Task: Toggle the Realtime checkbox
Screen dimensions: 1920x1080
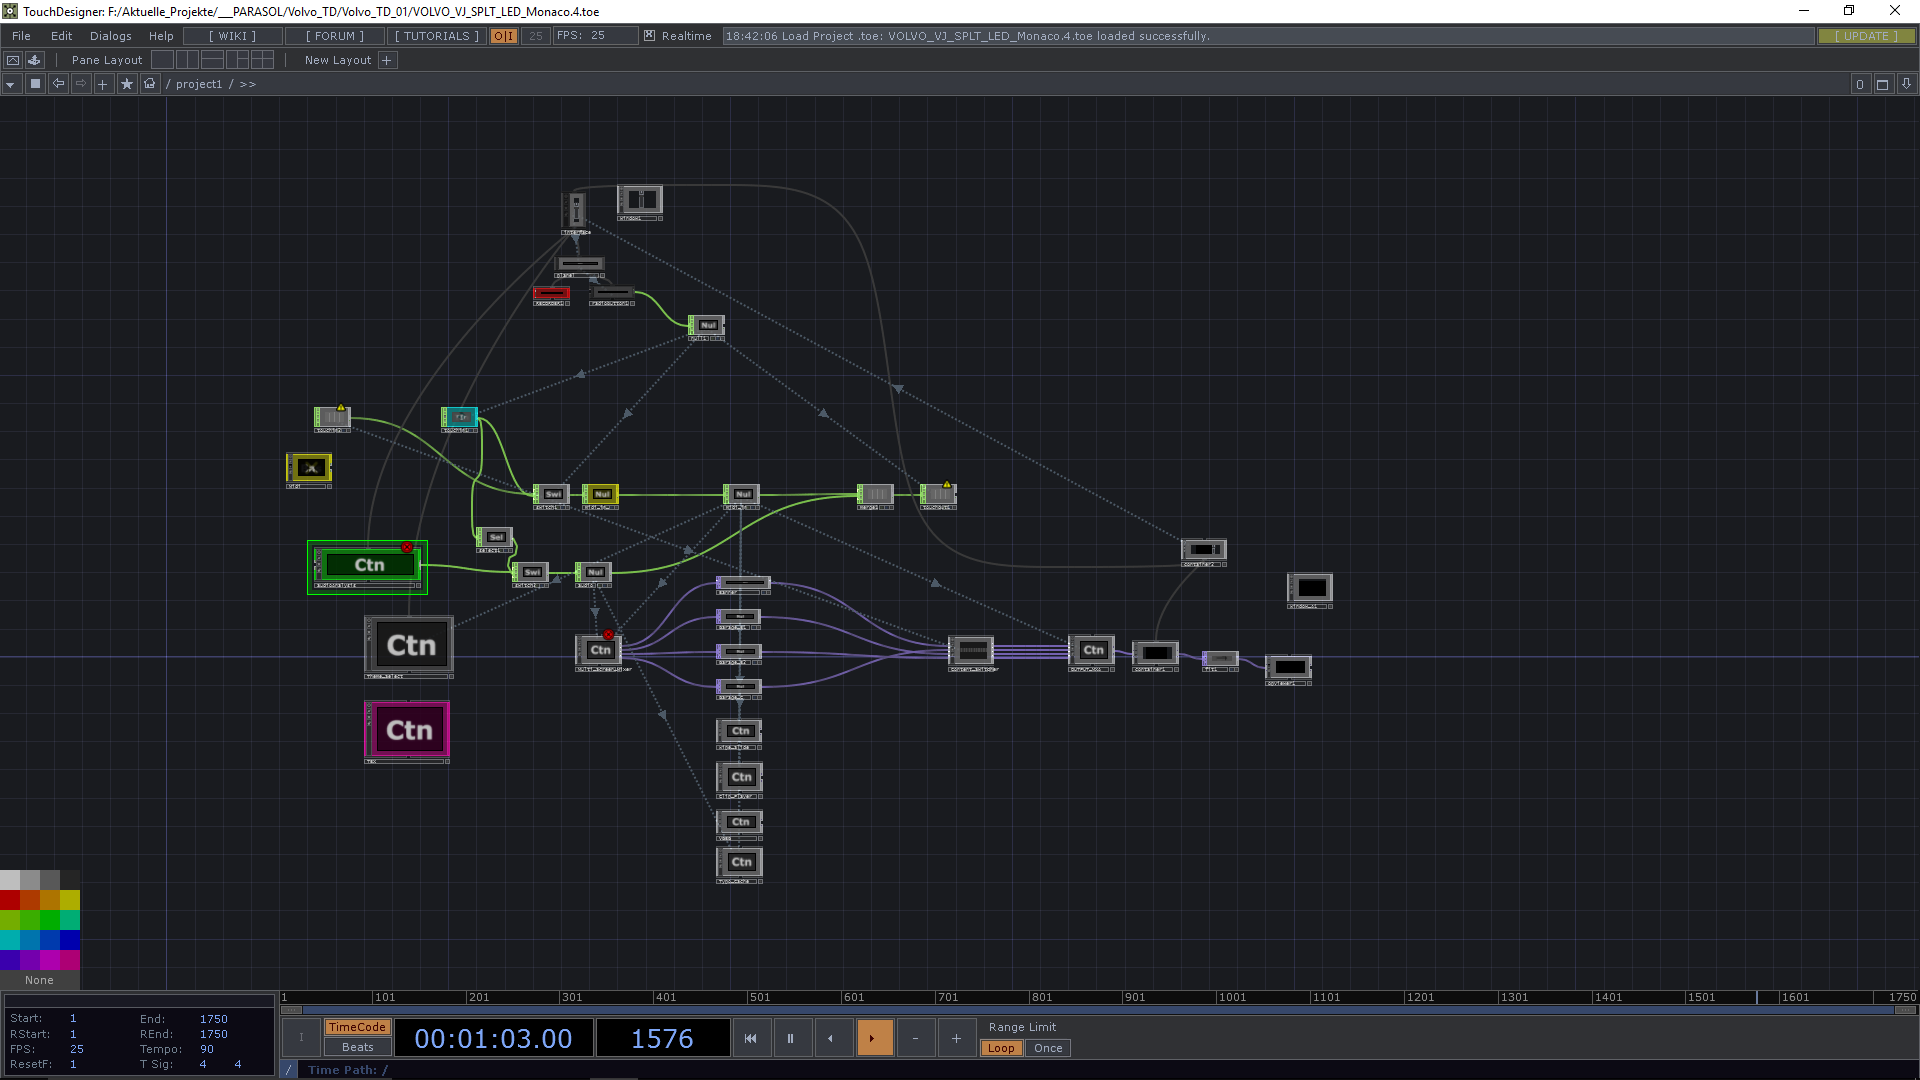Action: (x=650, y=36)
